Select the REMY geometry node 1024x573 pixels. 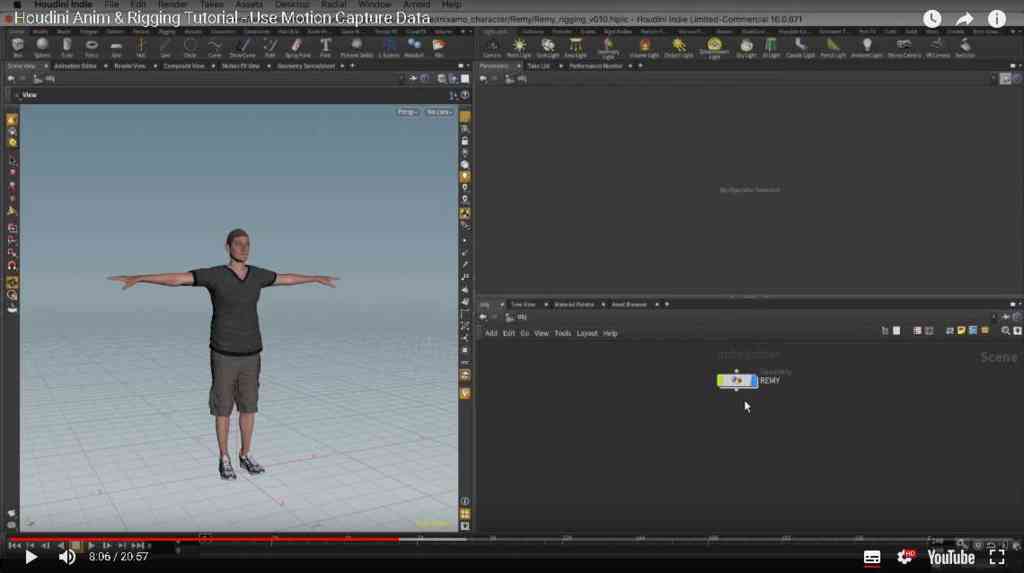pyautogui.click(x=737, y=380)
